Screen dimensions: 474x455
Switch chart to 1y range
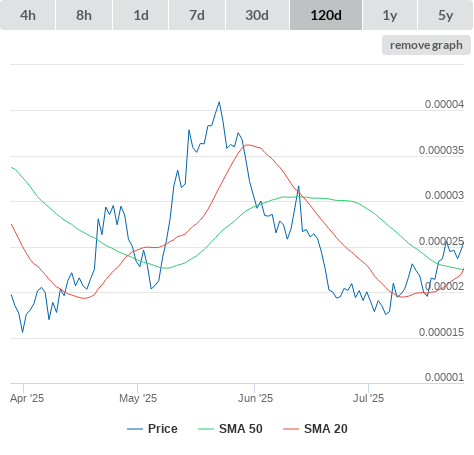(390, 15)
